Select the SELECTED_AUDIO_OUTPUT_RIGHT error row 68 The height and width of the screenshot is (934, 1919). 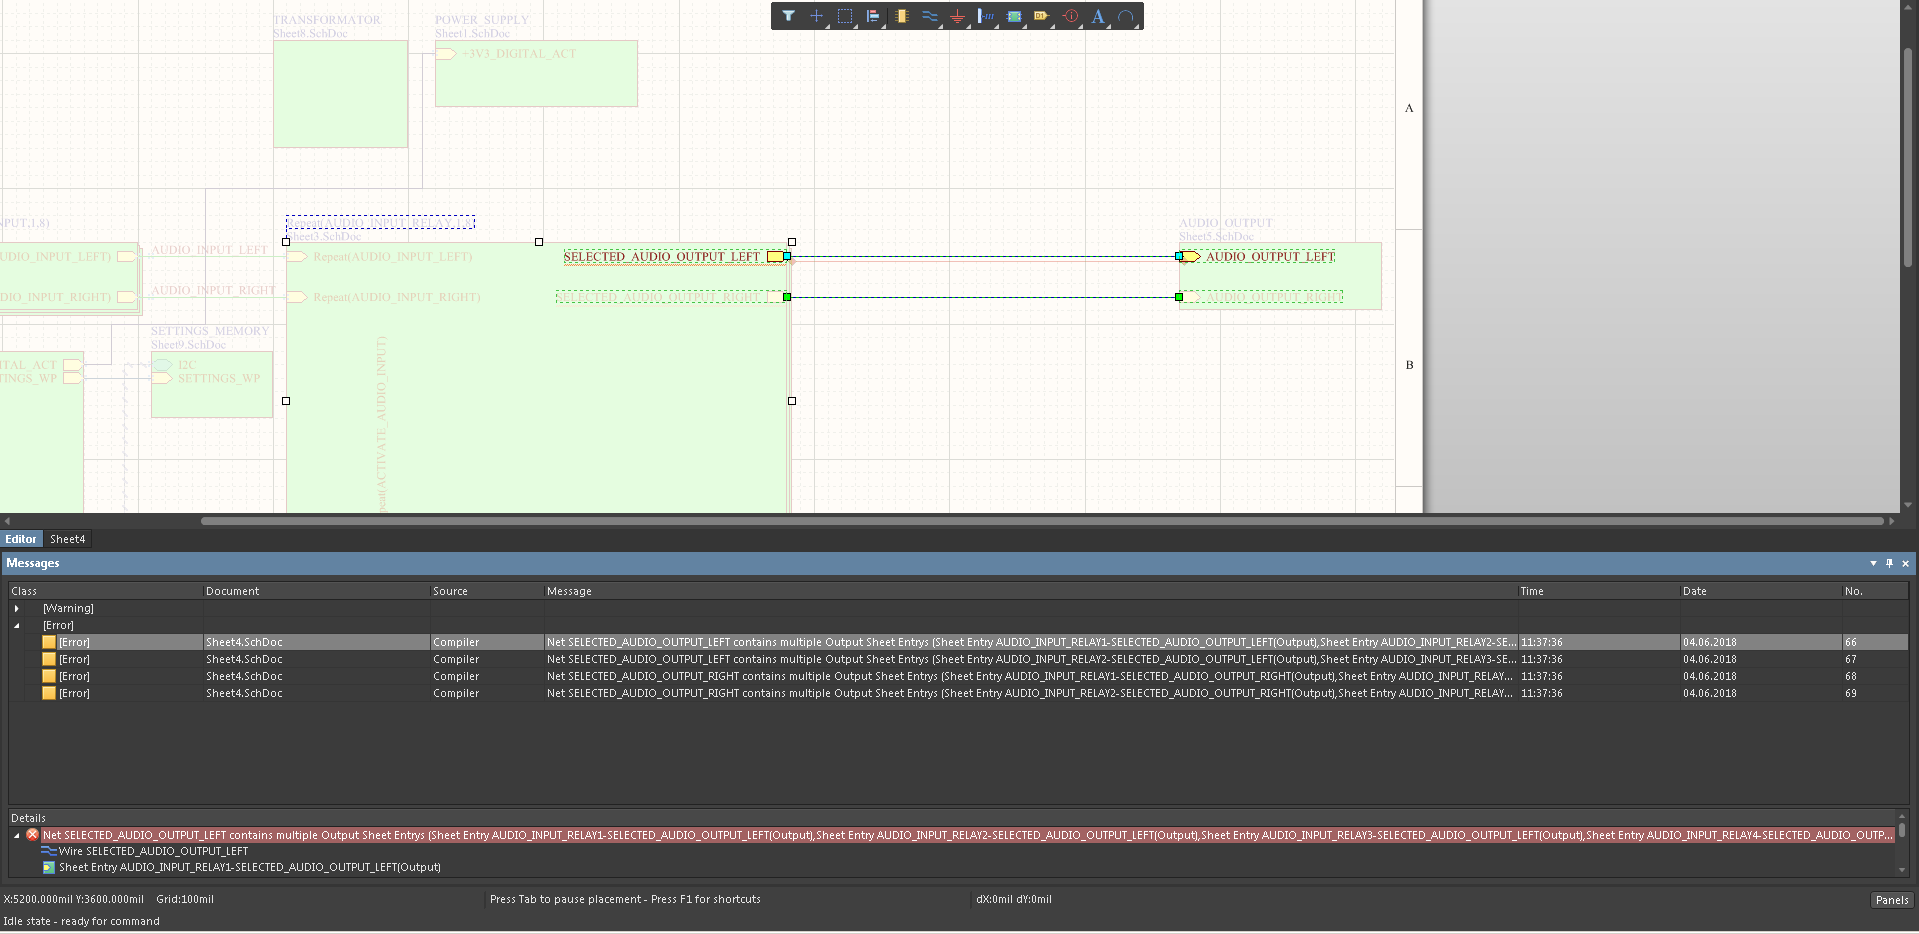coord(958,676)
